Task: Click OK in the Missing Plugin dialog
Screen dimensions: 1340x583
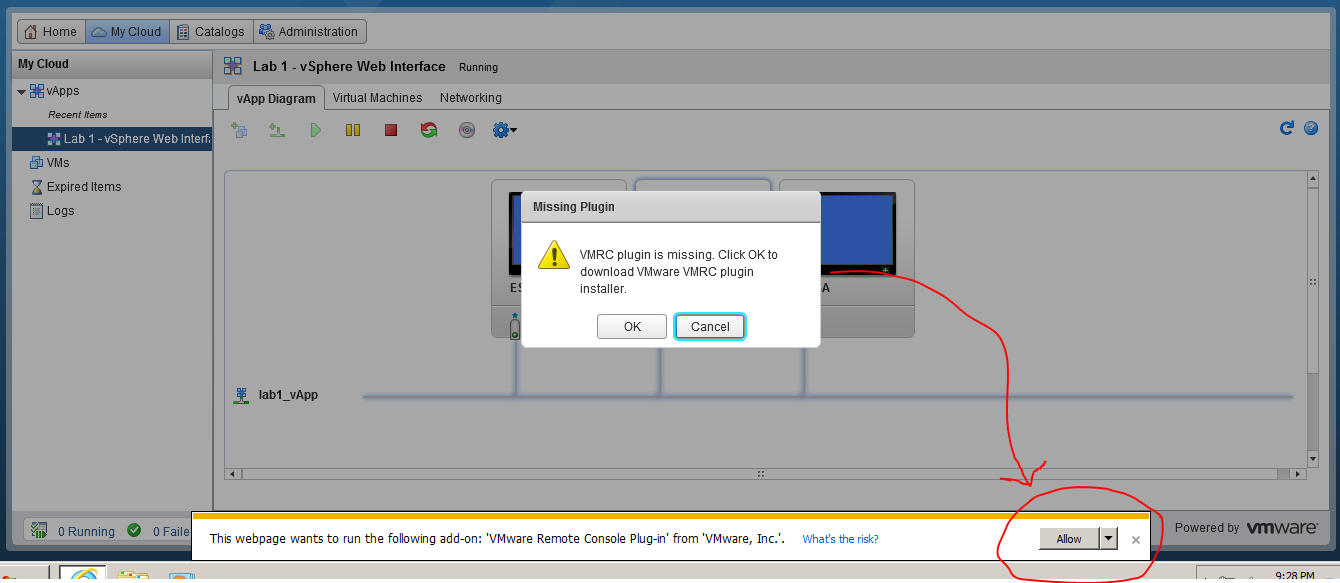Action: click(x=632, y=327)
